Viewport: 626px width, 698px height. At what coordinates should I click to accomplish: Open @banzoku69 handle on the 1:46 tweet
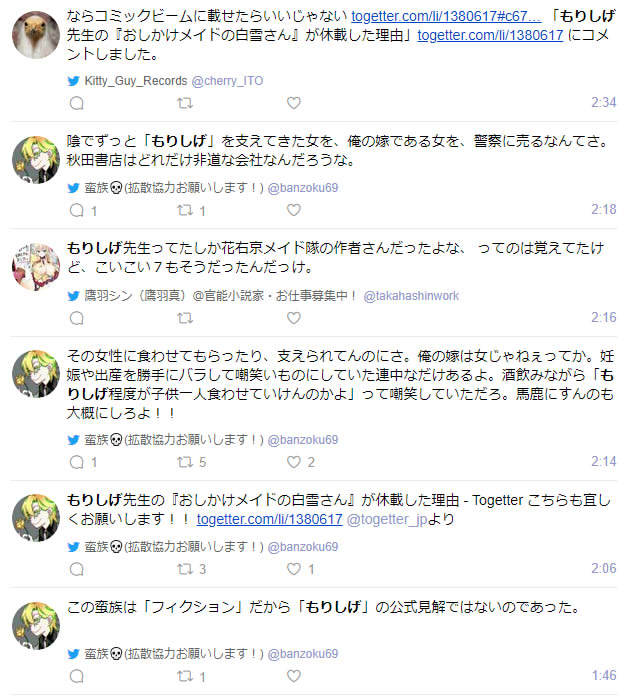[303, 653]
